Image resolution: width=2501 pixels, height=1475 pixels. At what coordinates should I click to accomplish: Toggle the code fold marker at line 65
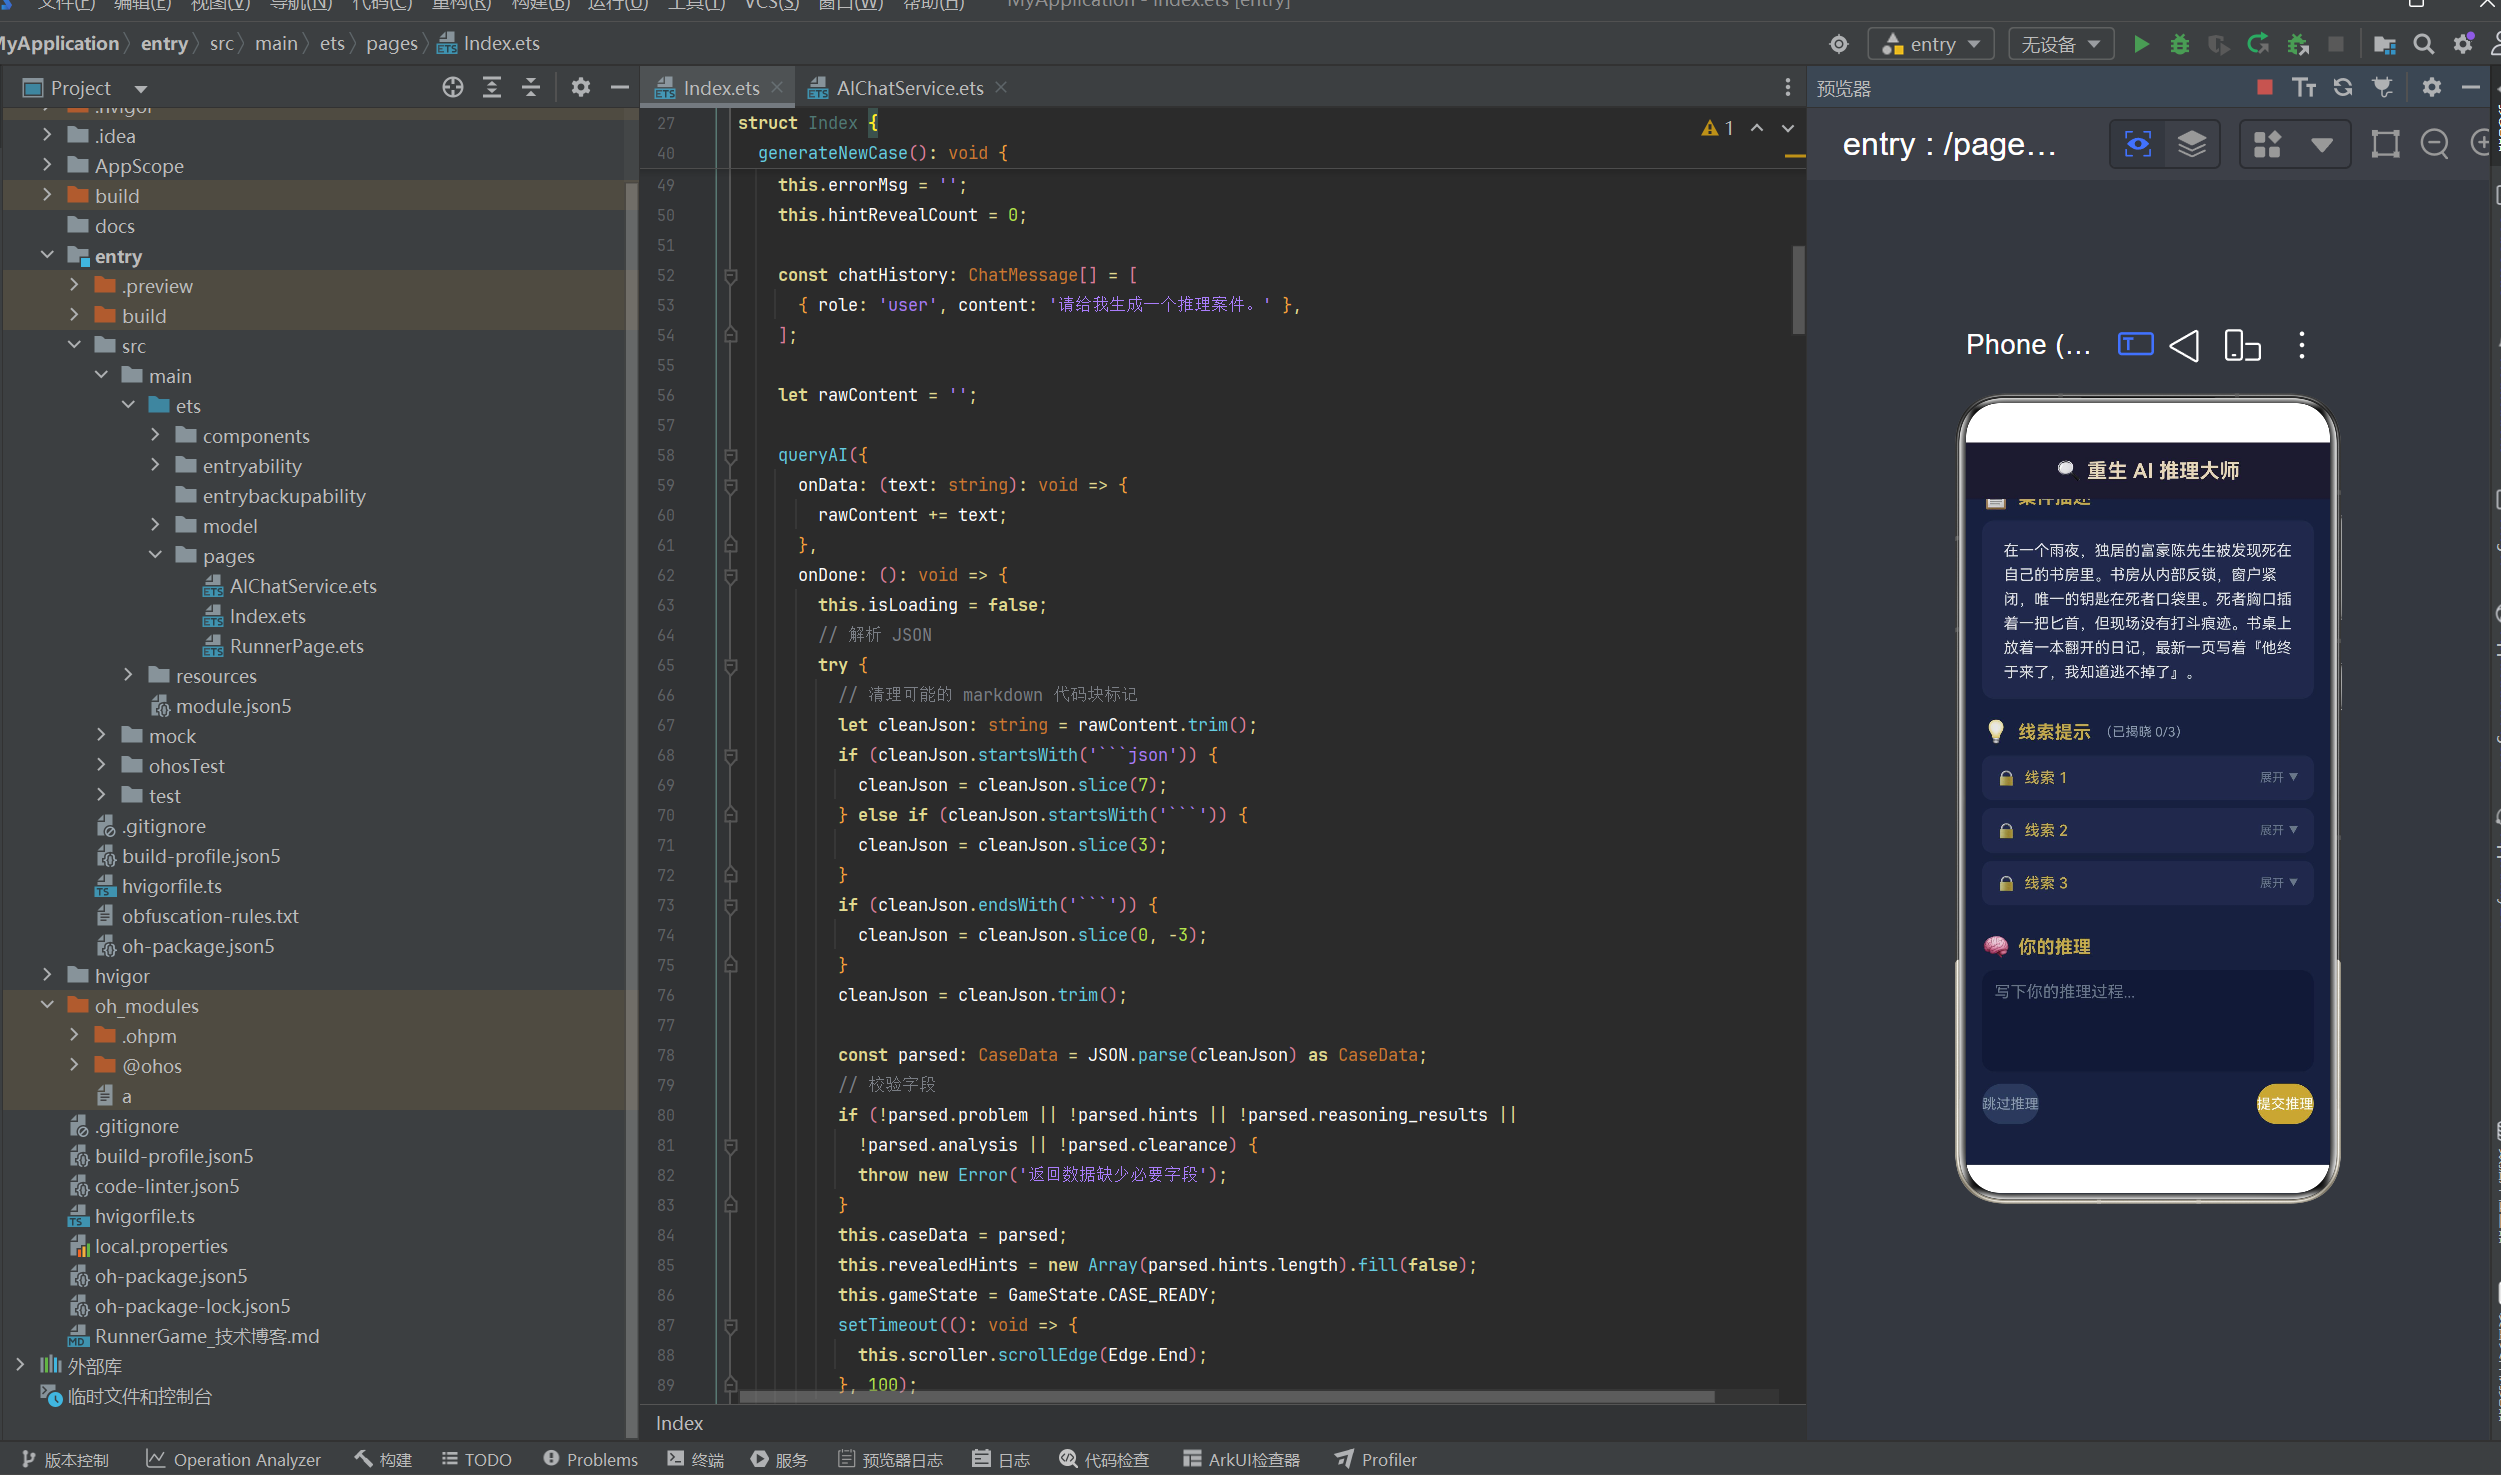point(731,665)
